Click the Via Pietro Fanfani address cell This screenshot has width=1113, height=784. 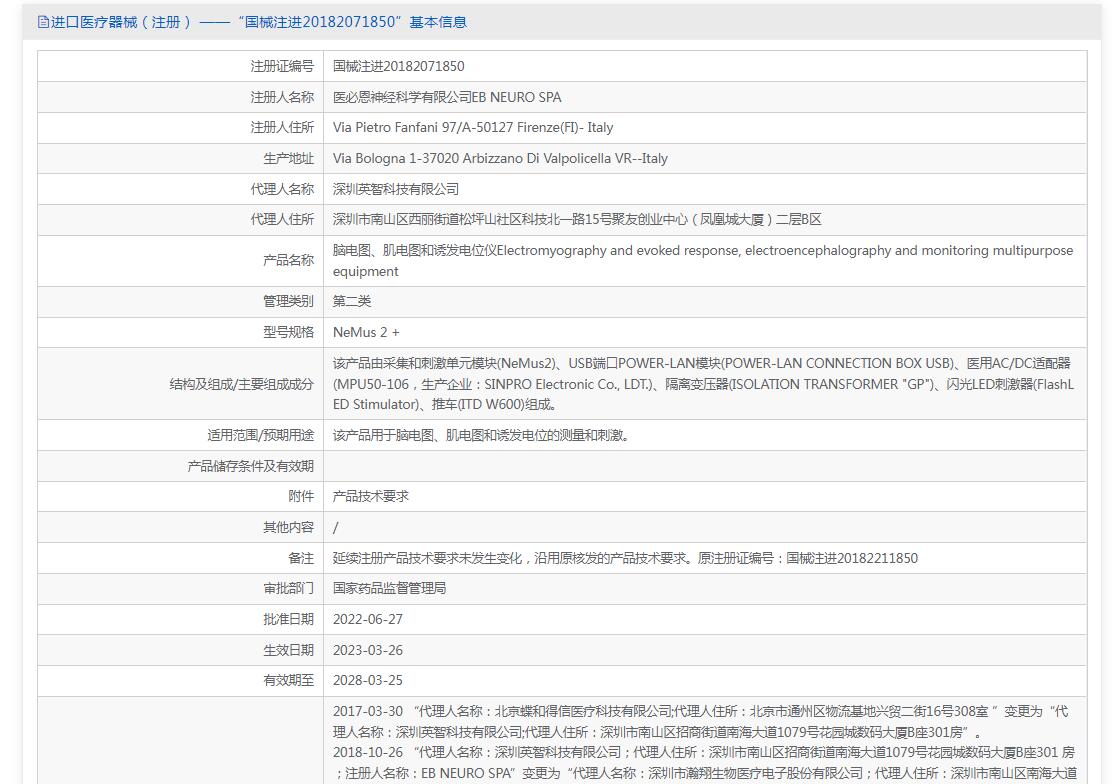(473, 127)
